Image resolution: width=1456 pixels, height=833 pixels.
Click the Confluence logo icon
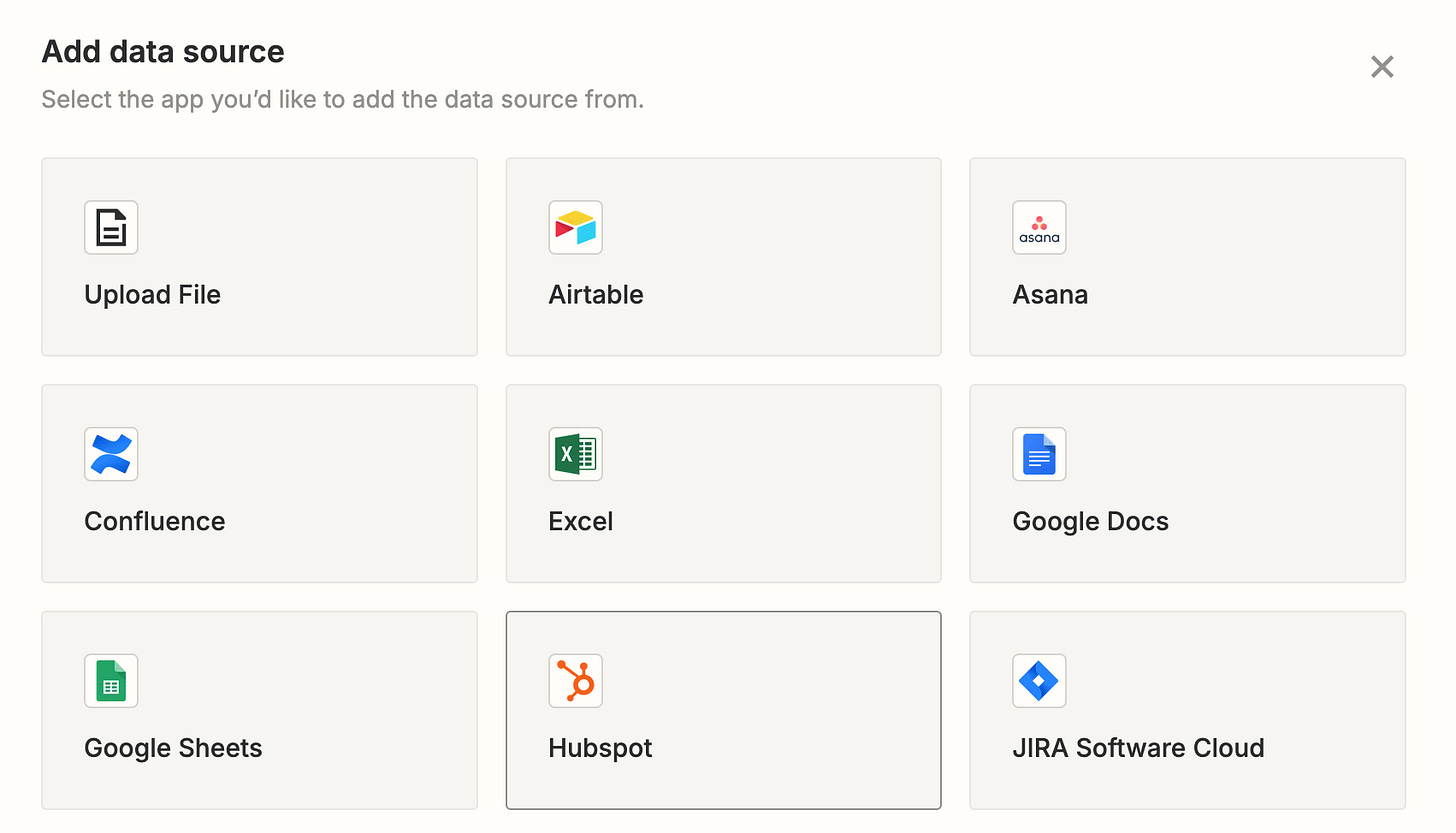111,454
